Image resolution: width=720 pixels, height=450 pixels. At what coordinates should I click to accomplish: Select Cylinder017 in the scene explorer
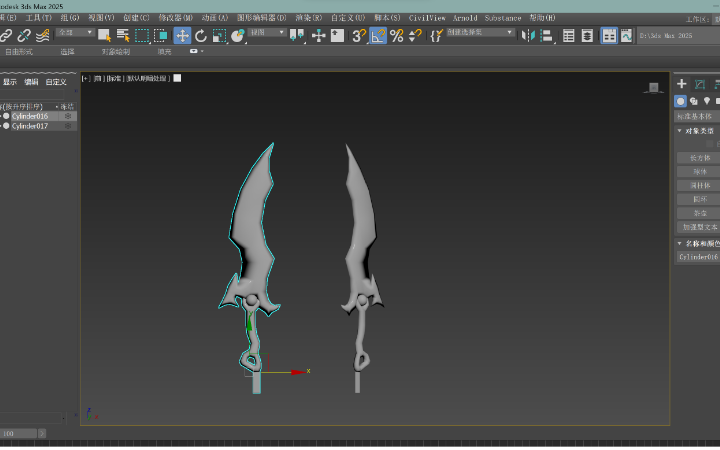[30, 126]
